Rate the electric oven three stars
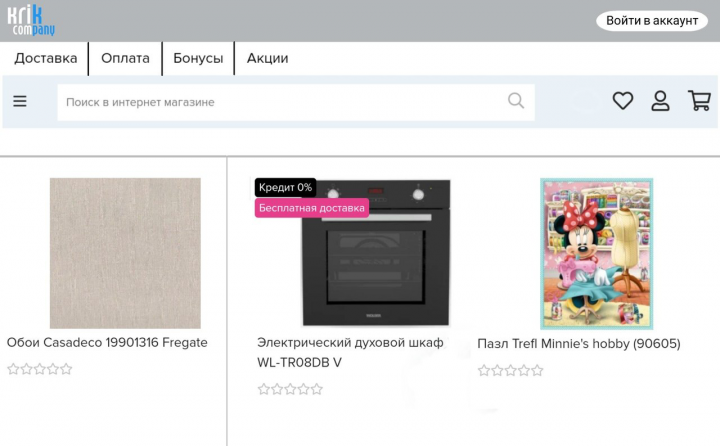The width and height of the screenshot is (720, 446). (290, 390)
